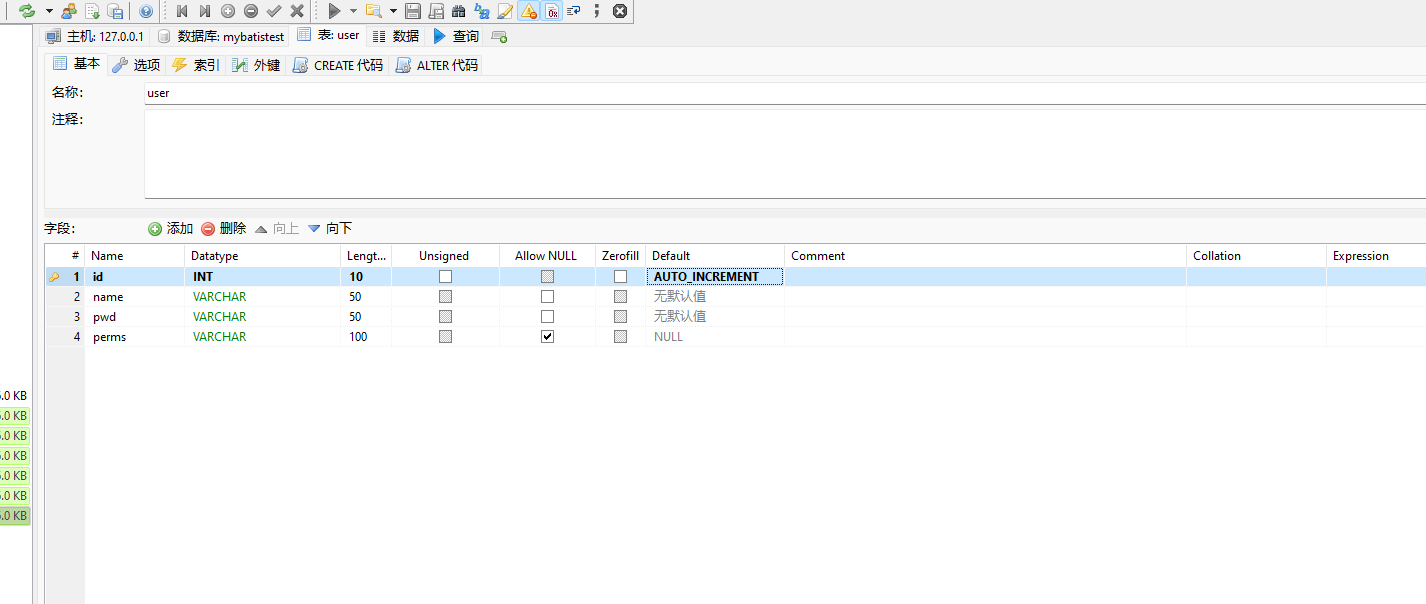Click the 名称 field containing user
The width and height of the screenshot is (1426, 604).
click(785, 93)
